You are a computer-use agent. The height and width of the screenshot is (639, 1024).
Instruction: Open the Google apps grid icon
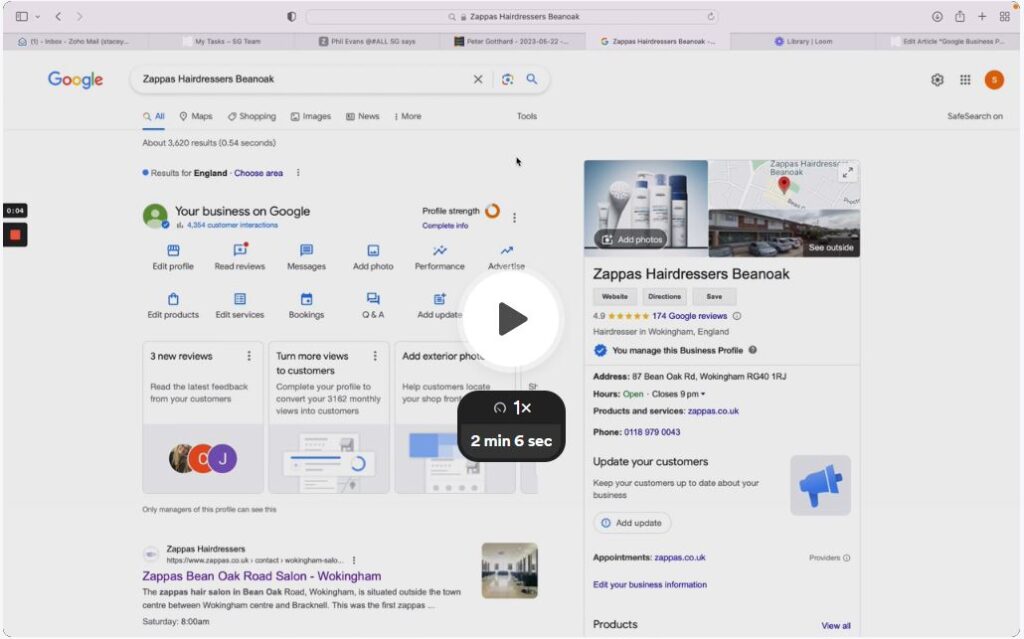click(965, 80)
